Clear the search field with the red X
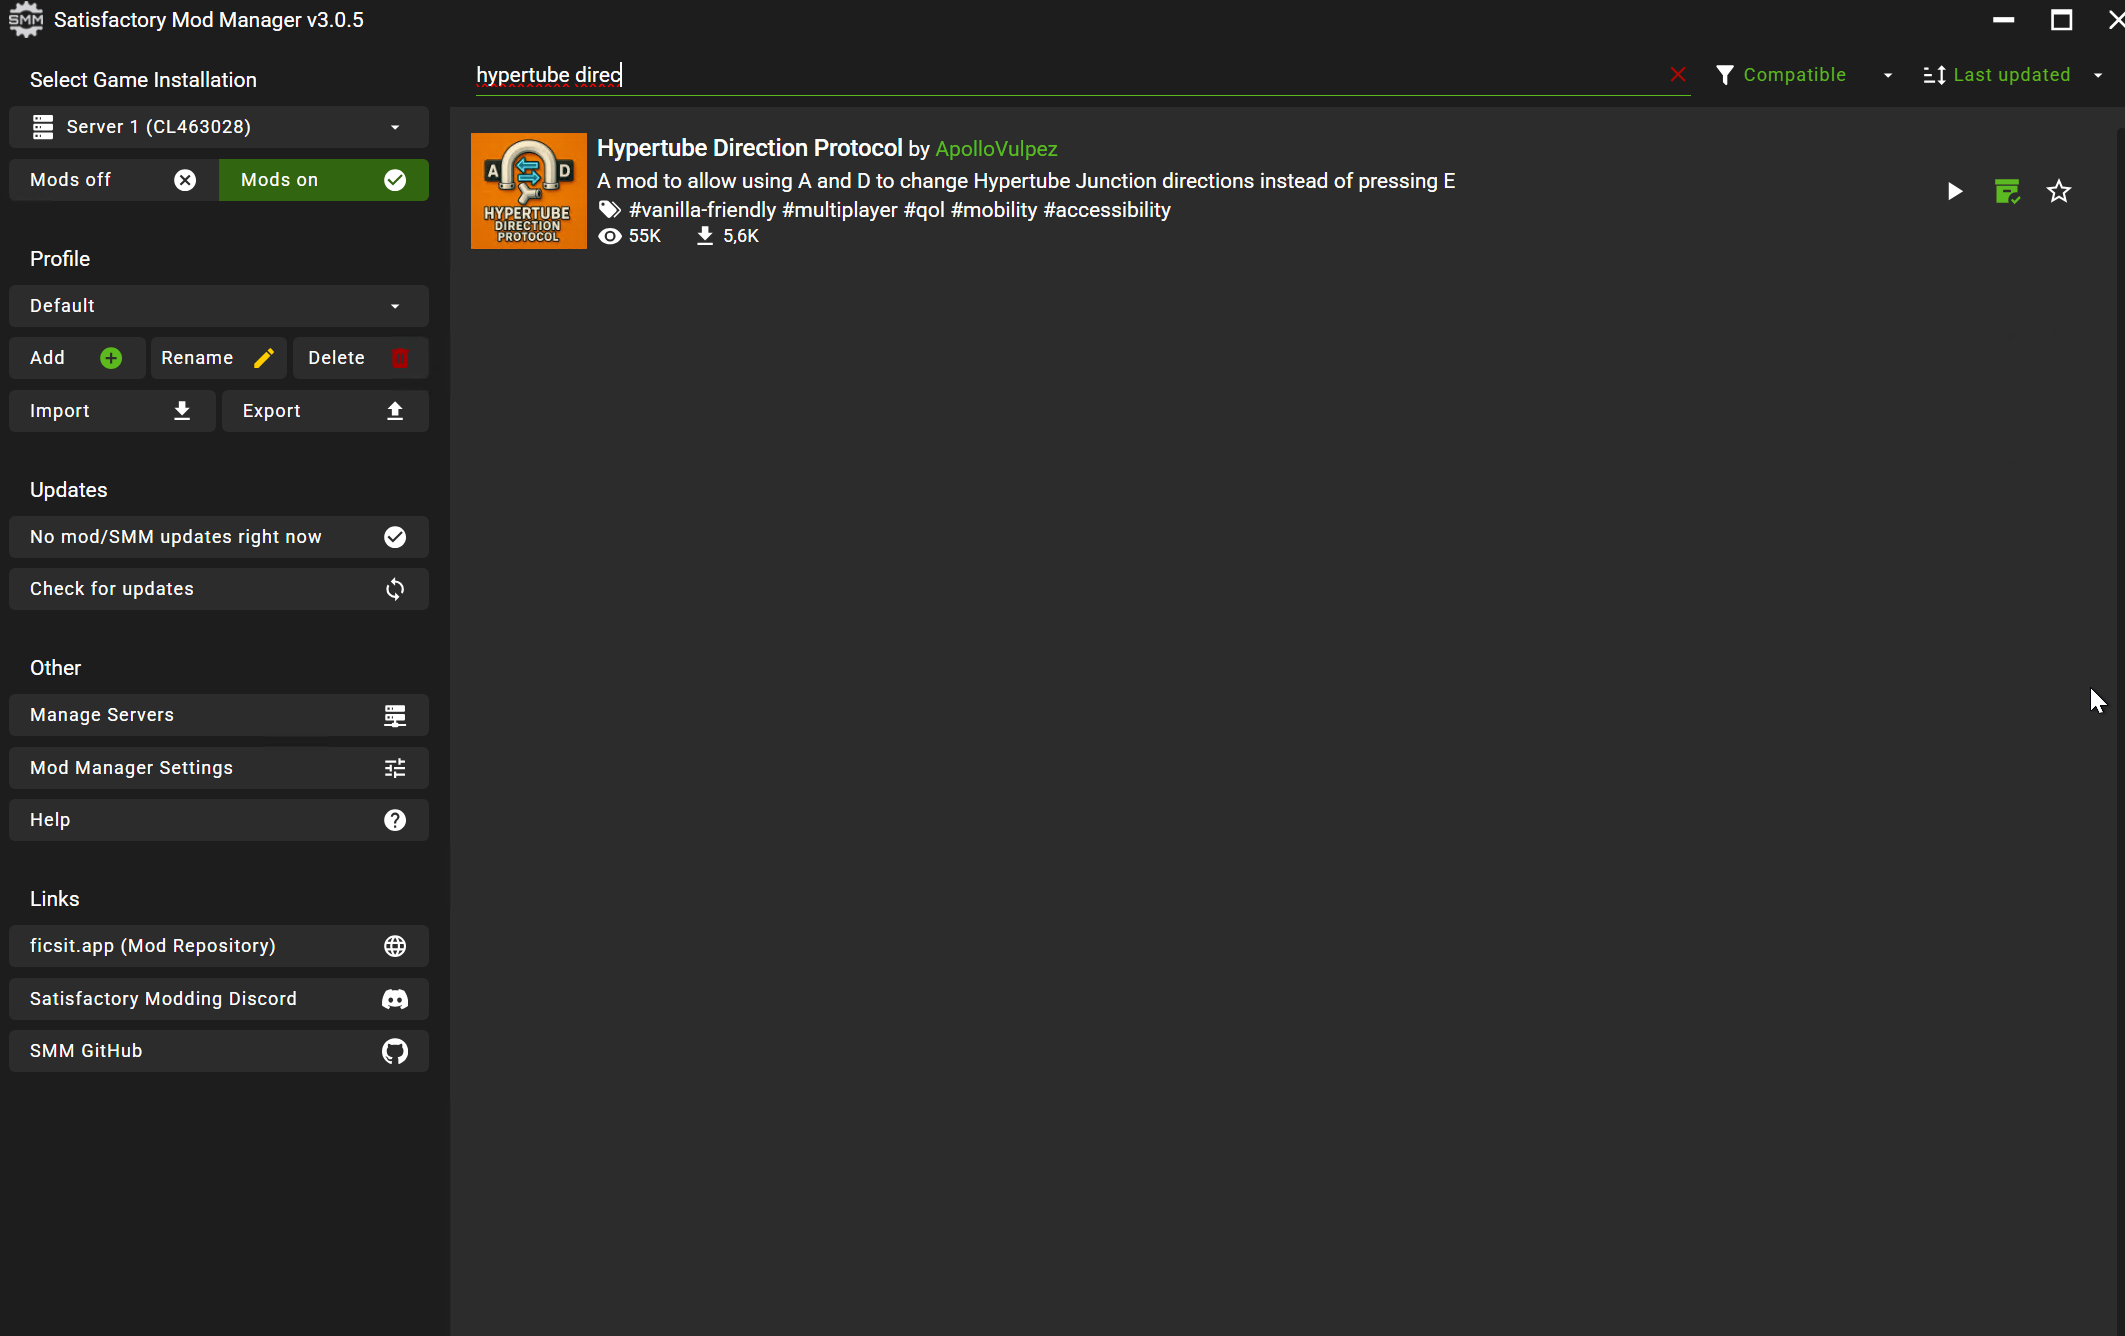This screenshot has height=1336, width=2125. (1677, 74)
